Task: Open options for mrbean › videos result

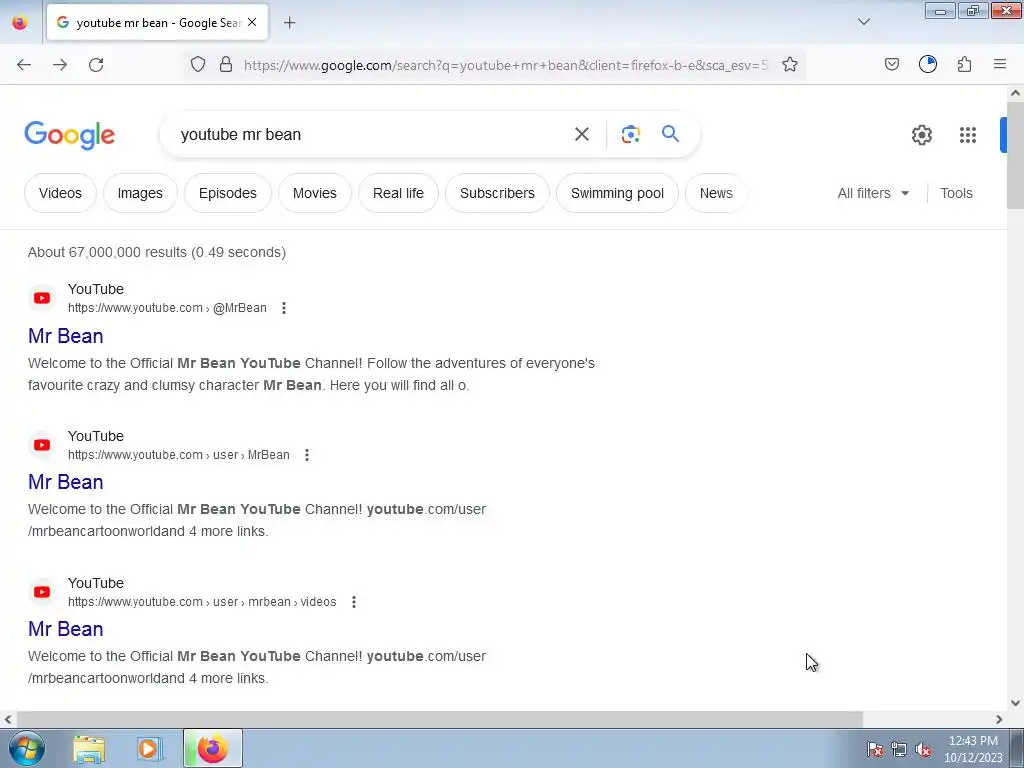Action: pos(354,602)
